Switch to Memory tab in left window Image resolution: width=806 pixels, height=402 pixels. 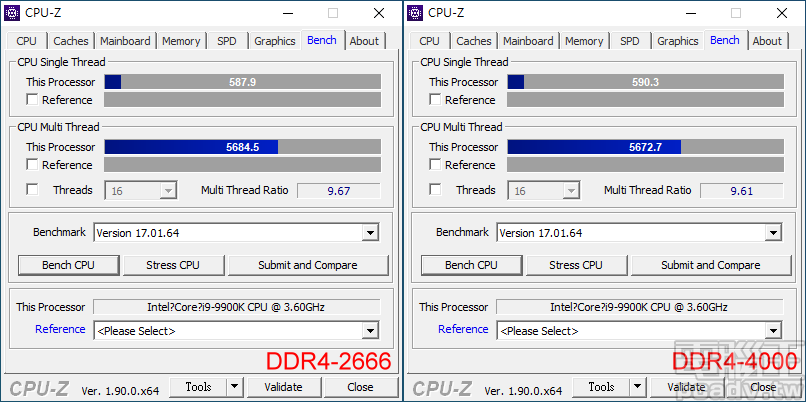[x=181, y=41]
